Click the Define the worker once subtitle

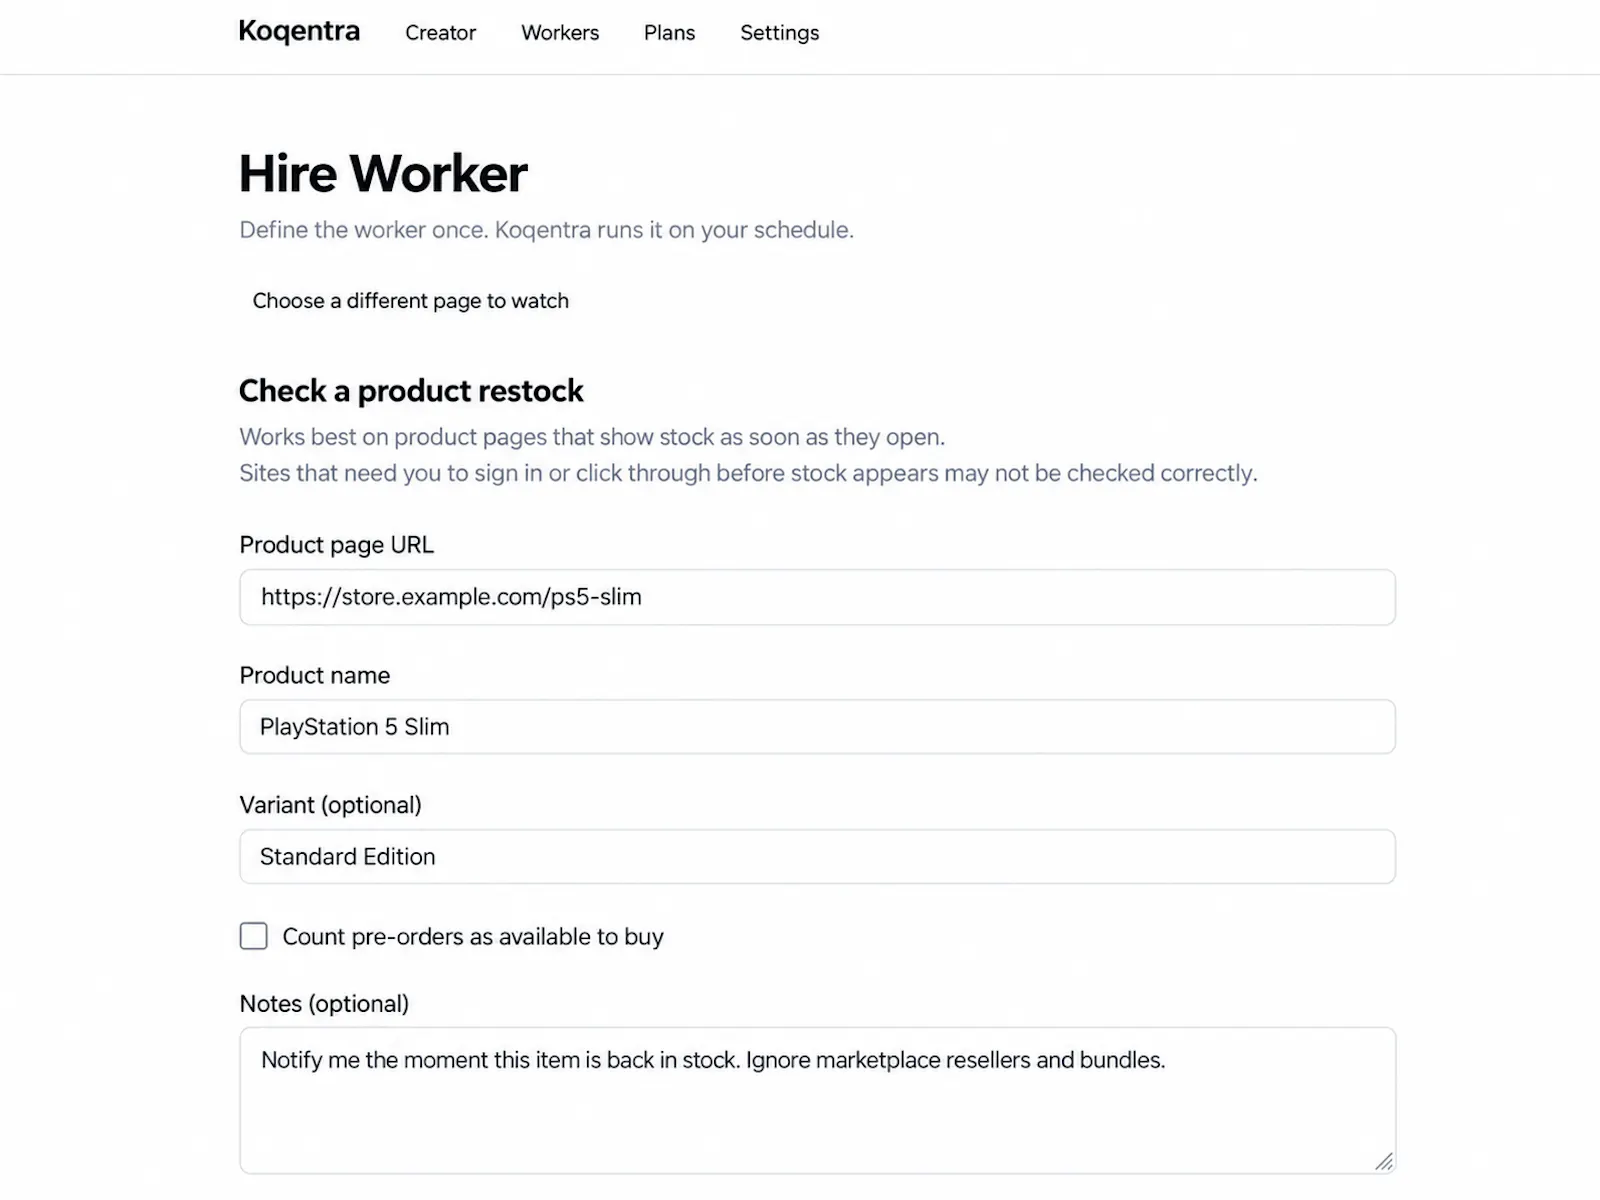(546, 230)
